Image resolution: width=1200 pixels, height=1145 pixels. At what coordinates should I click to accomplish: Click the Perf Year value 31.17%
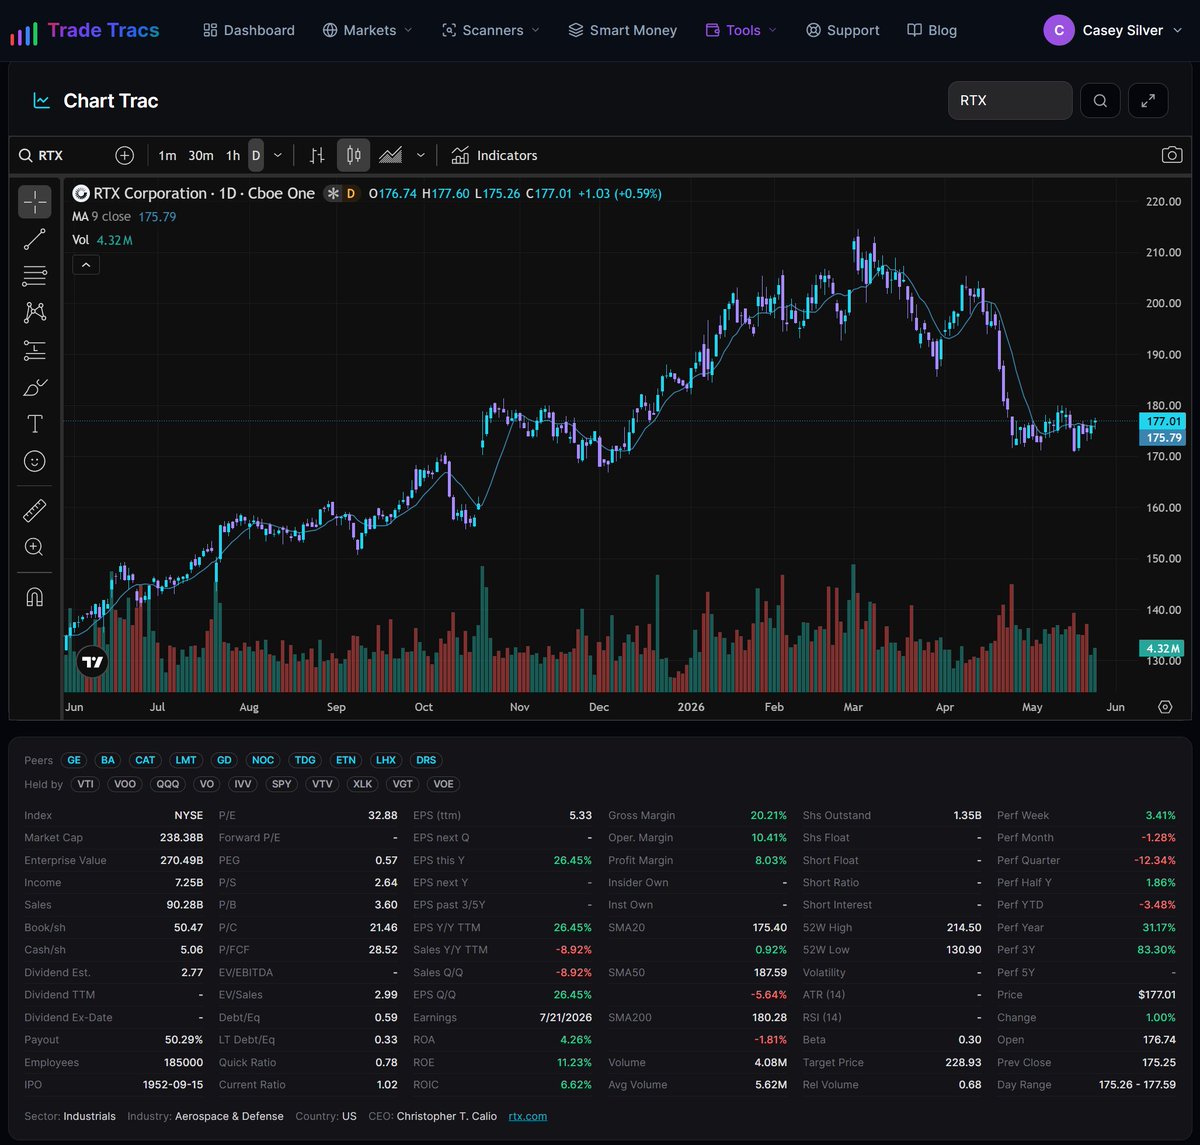[1159, 927]
